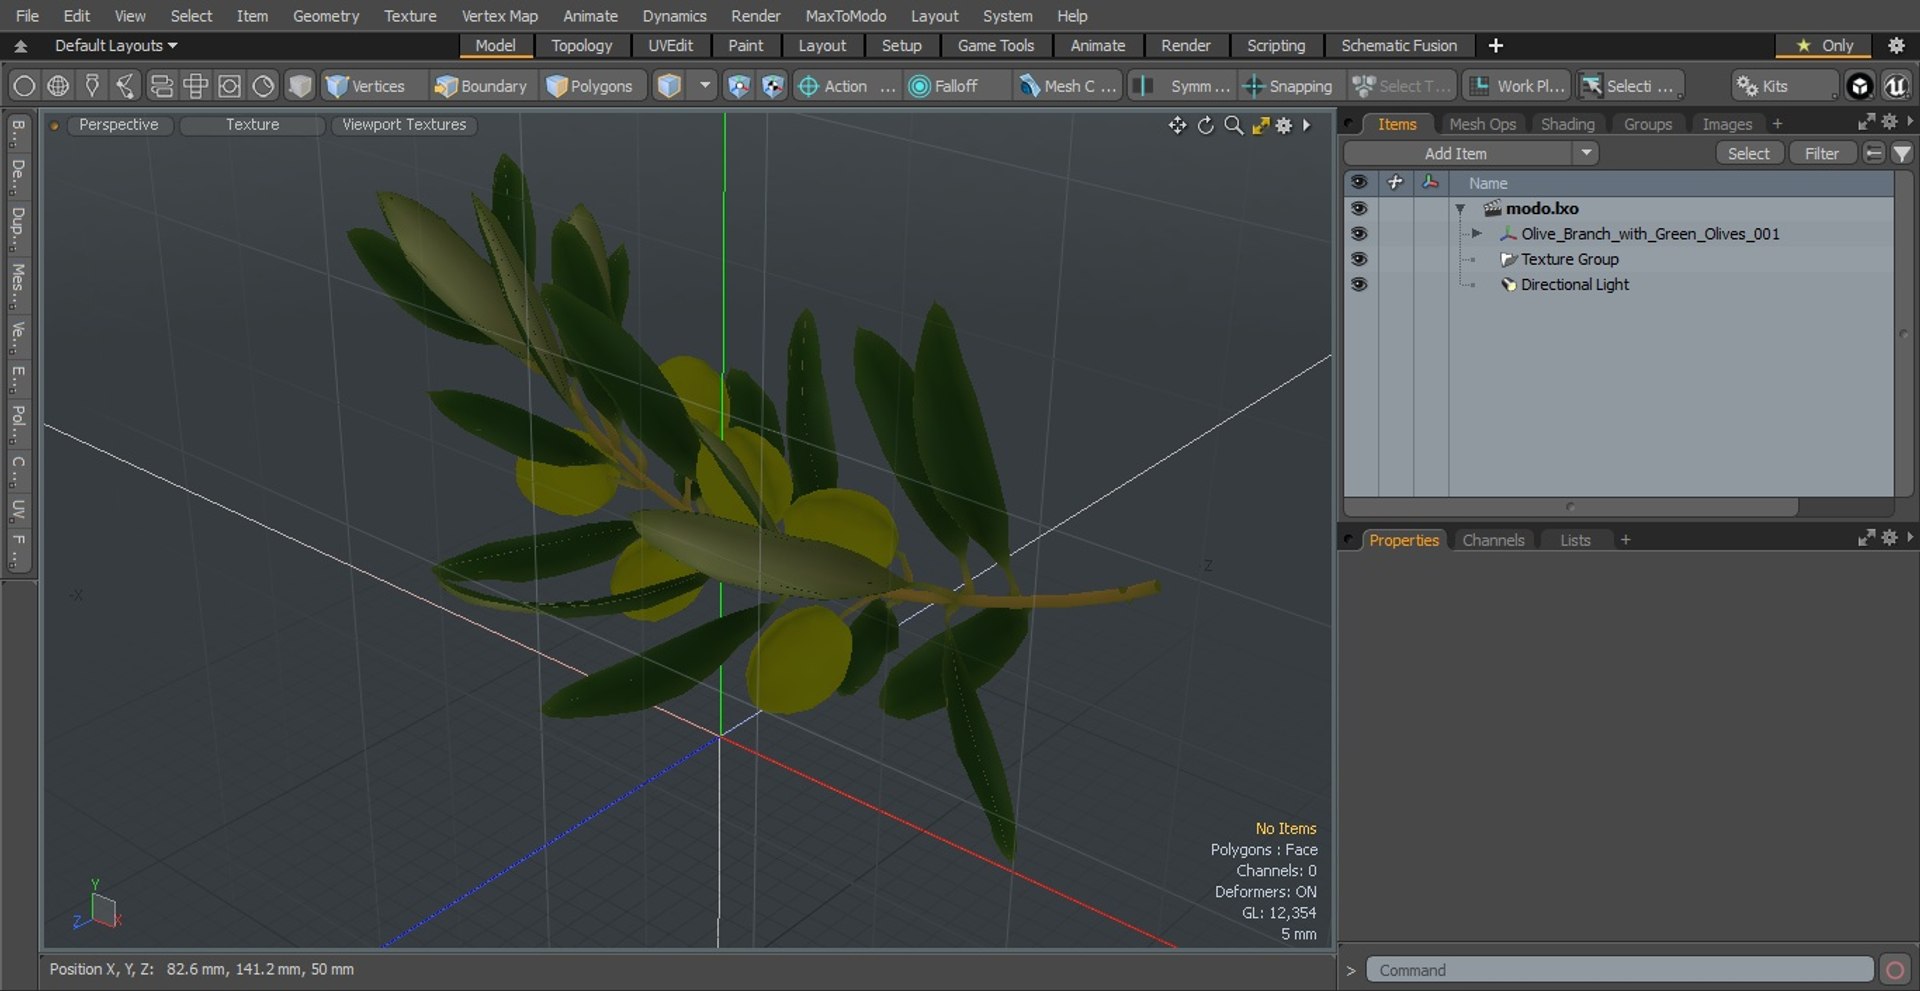Click the Select button in Items panel

click(1748, 153)
